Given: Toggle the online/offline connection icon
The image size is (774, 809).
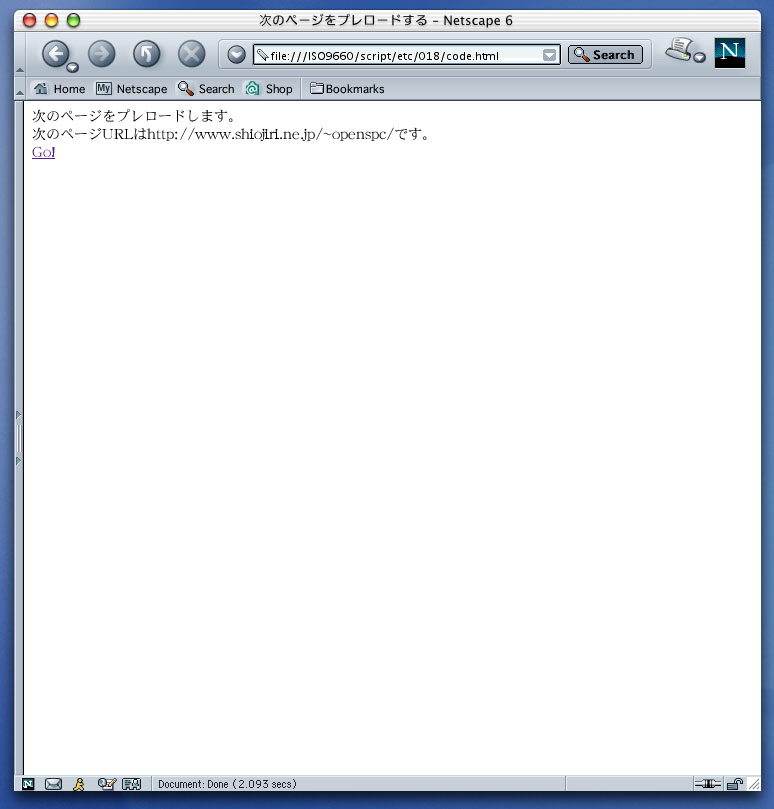Looking at the screenshot, I should tap(707, 784).
